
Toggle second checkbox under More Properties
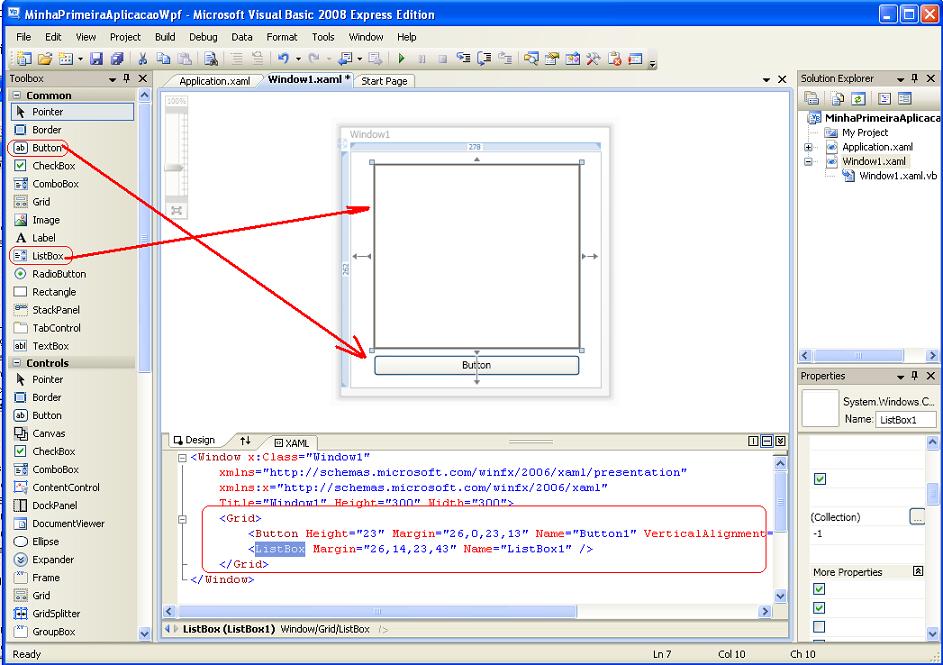[819, 608]
